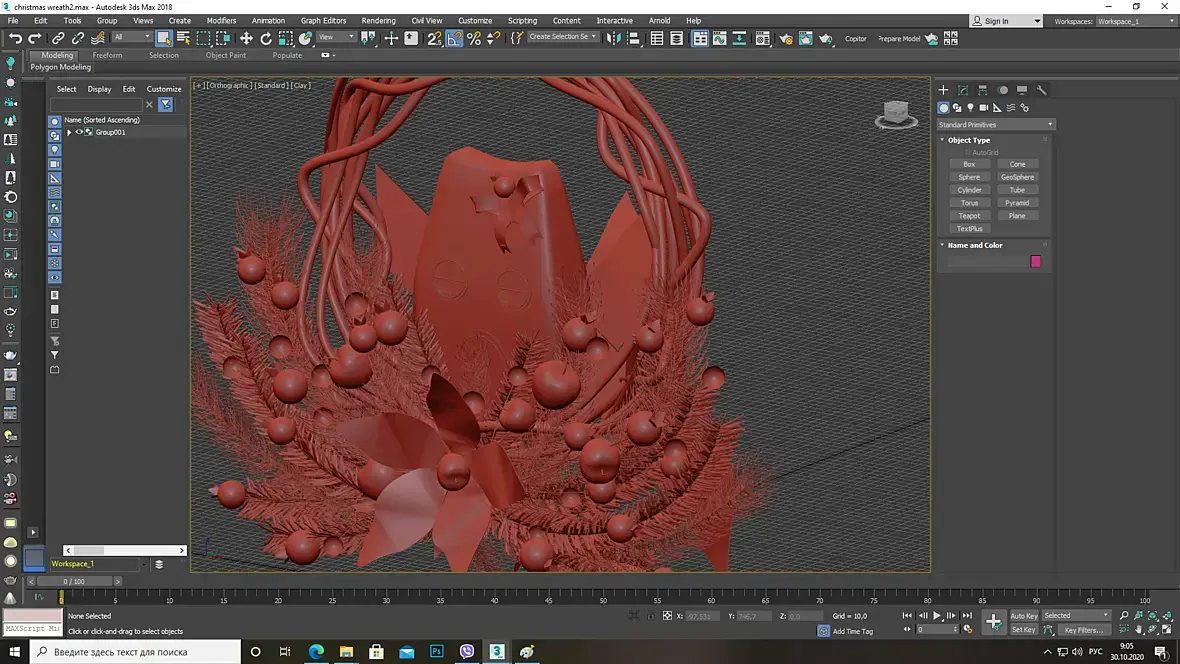Toggle the selection lock icon
The height and width of the screenshot is (664, 1180).
tap(651, 616)
